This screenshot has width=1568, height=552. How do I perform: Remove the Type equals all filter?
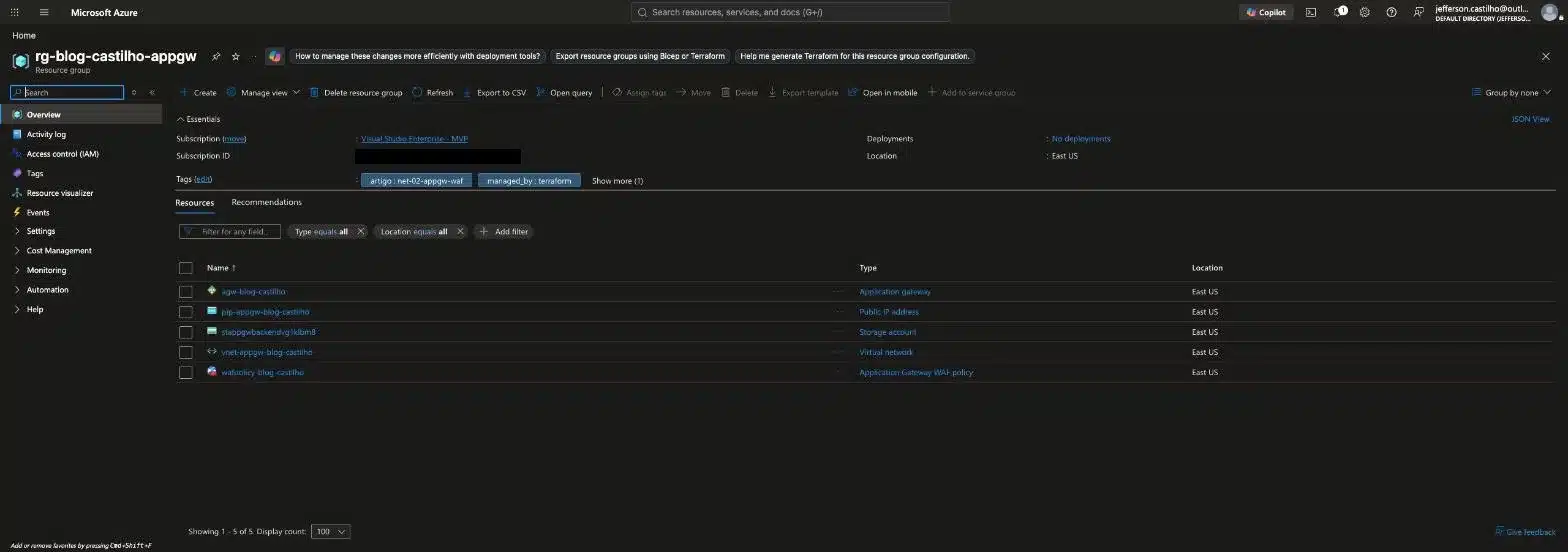(361, 231)
